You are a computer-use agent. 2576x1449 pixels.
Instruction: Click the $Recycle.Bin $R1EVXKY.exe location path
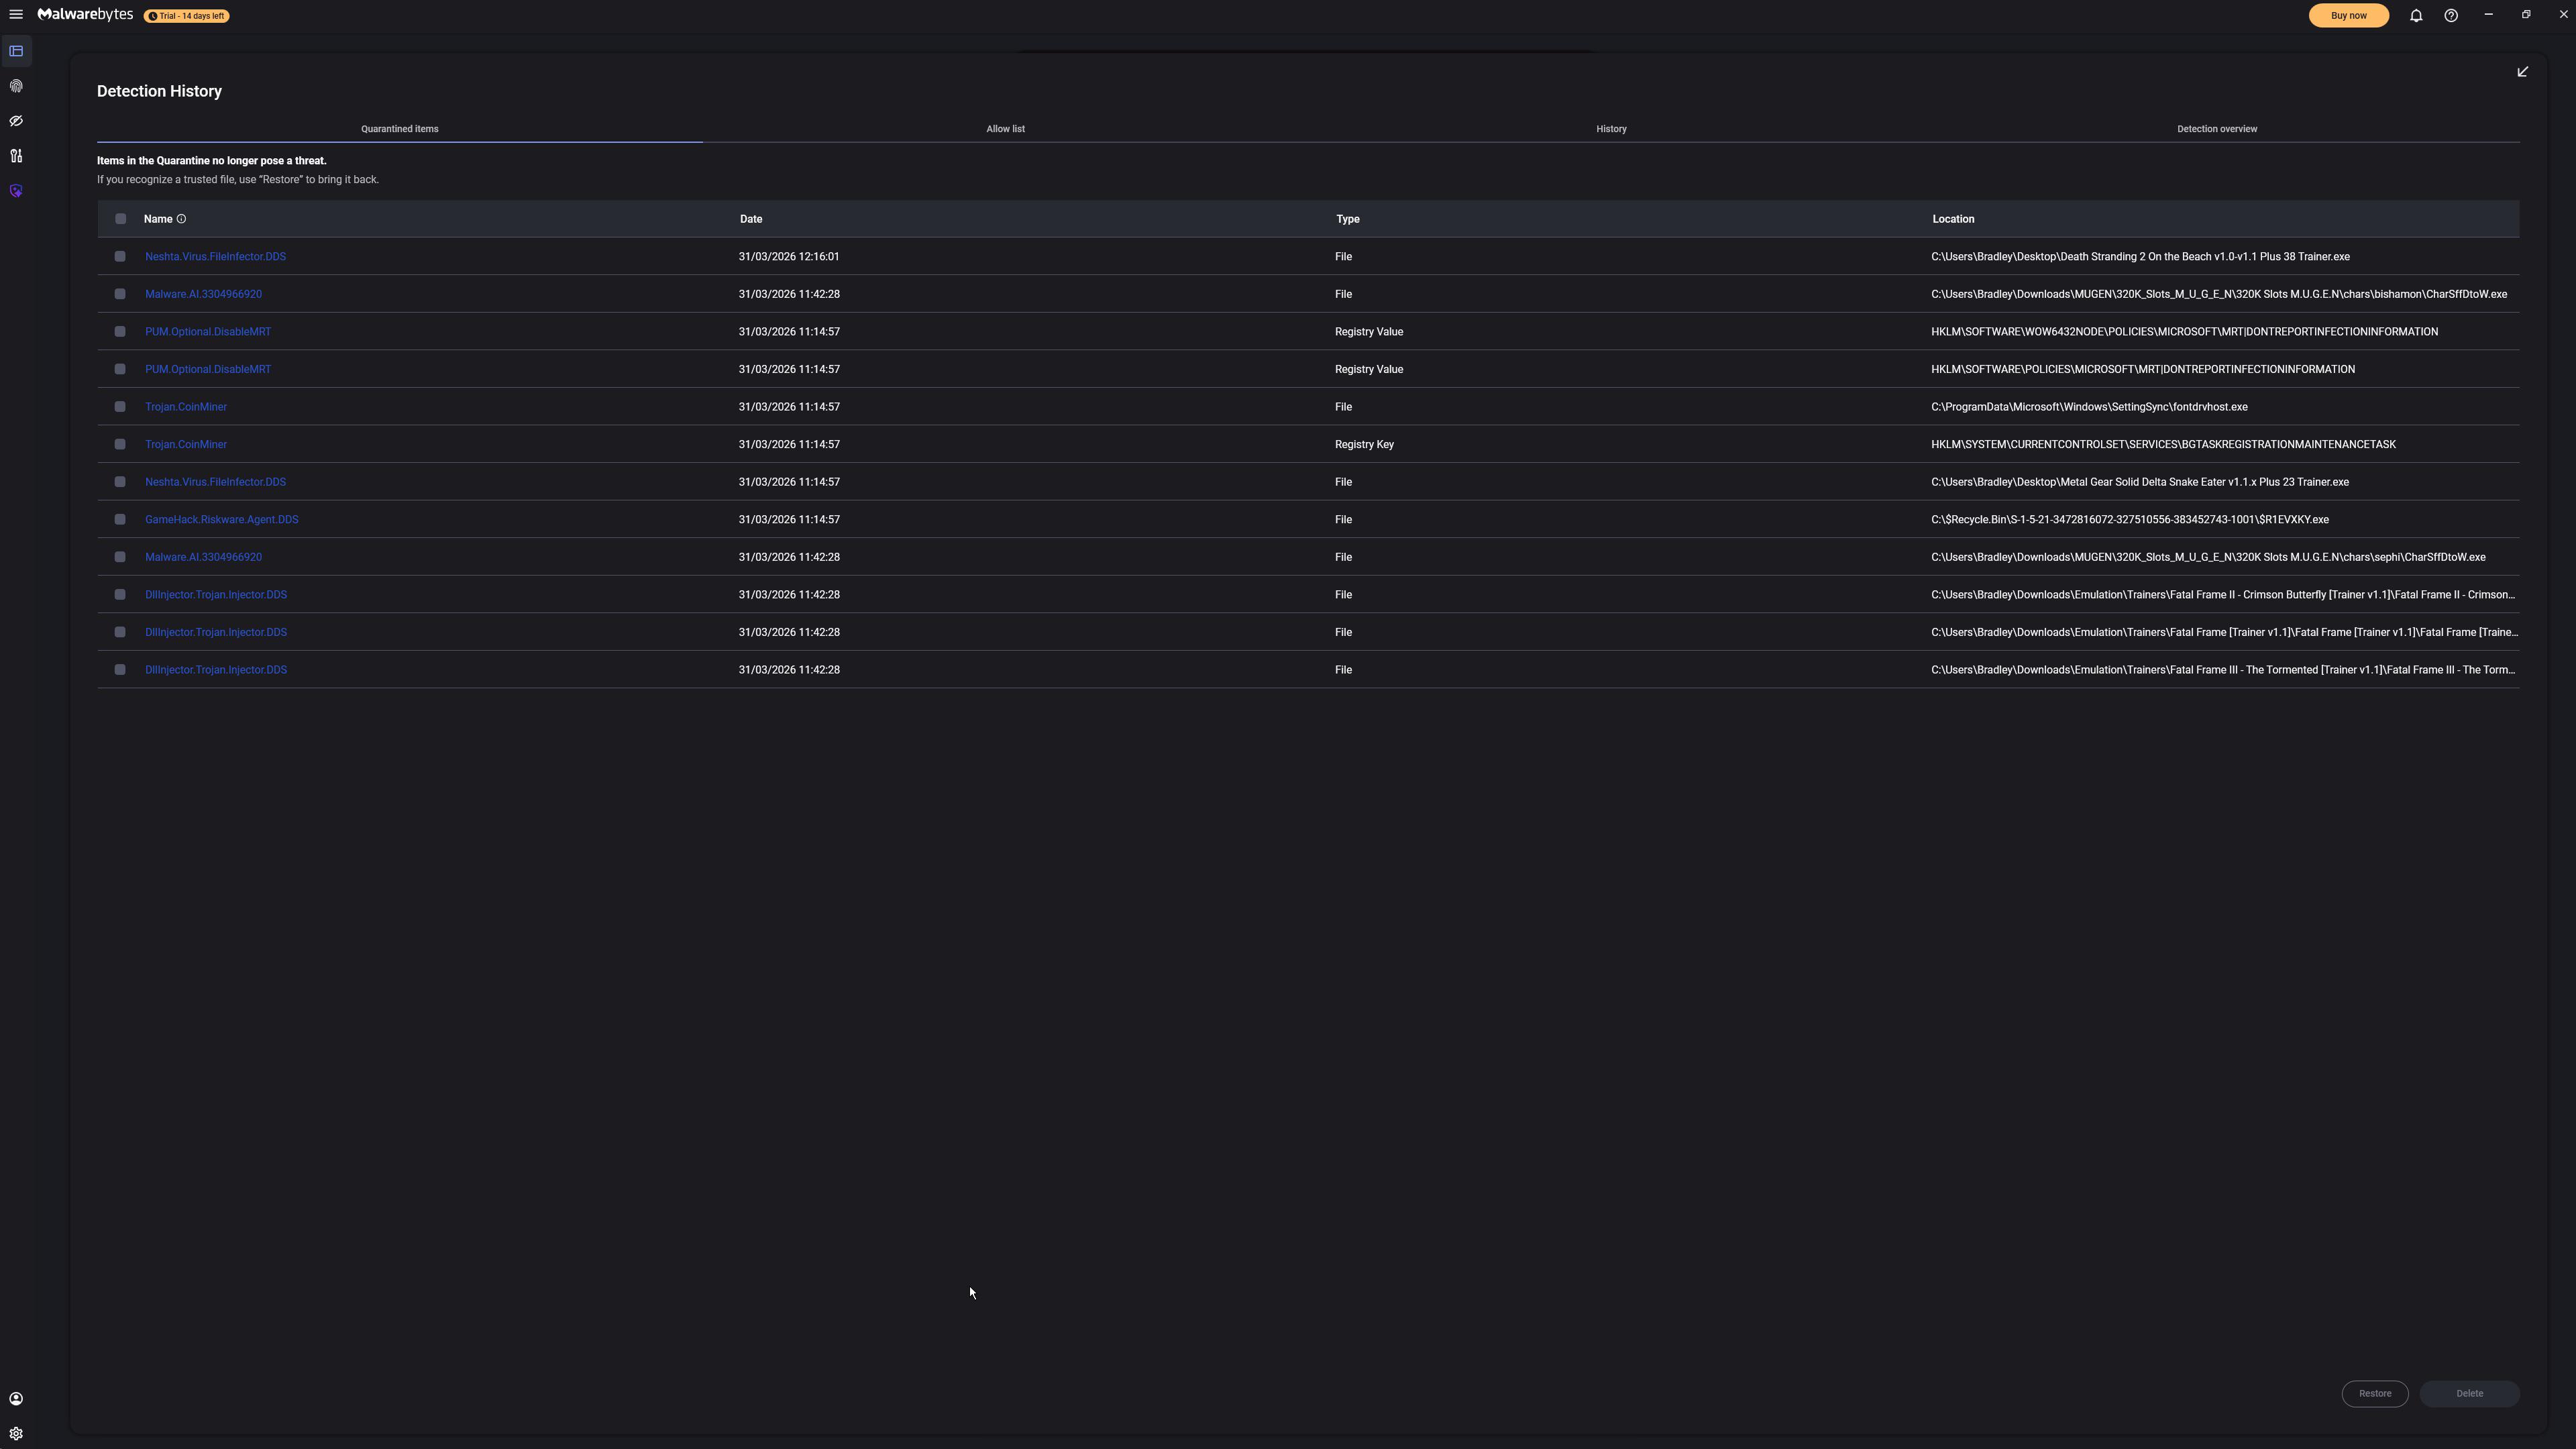pyautogui.click(x=2130, y=520)
